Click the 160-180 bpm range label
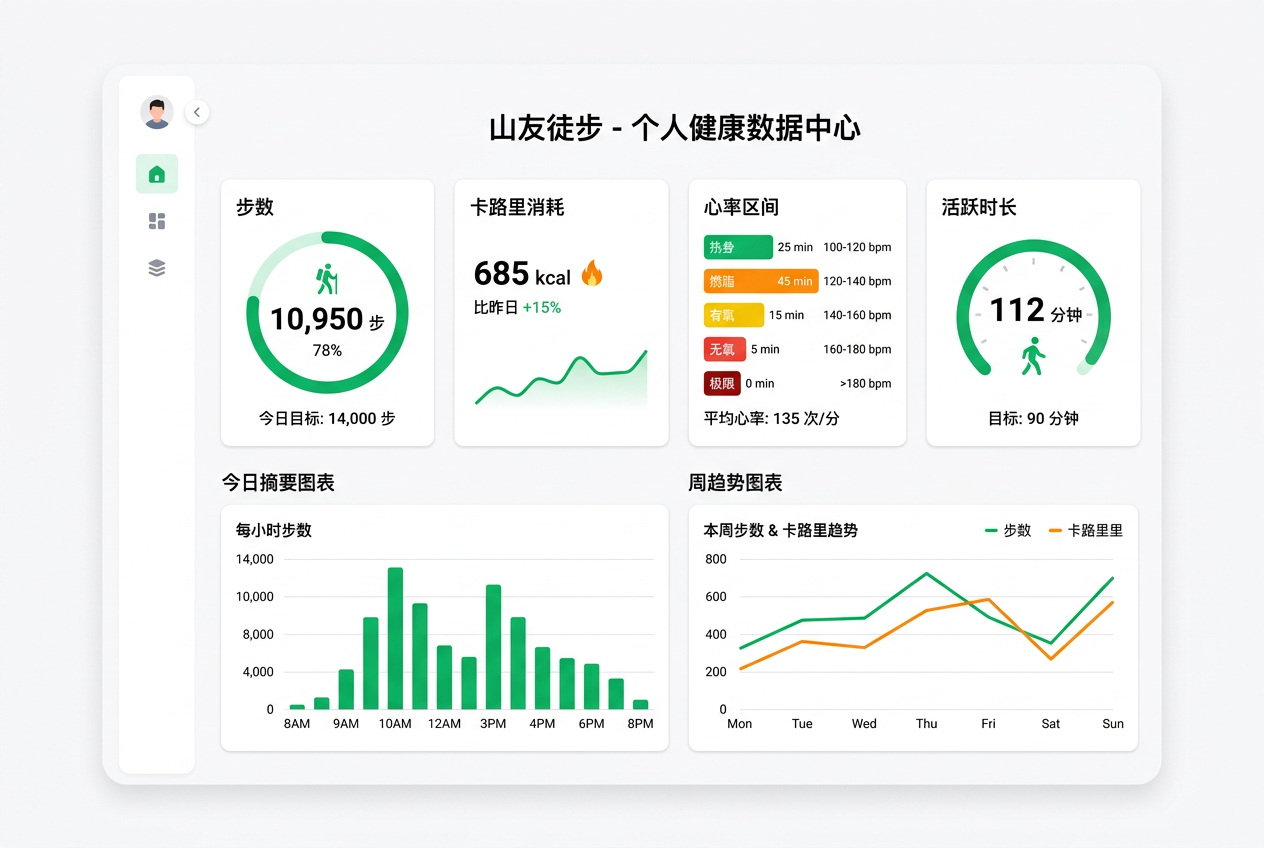This screenshot has width=1264, height=848. pos(857,349)
